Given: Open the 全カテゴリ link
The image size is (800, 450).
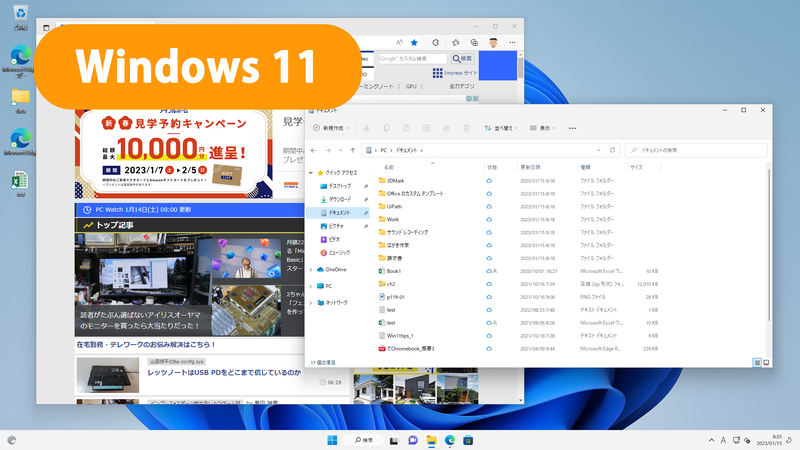Looking at the screenshot, I should [462, 87].
